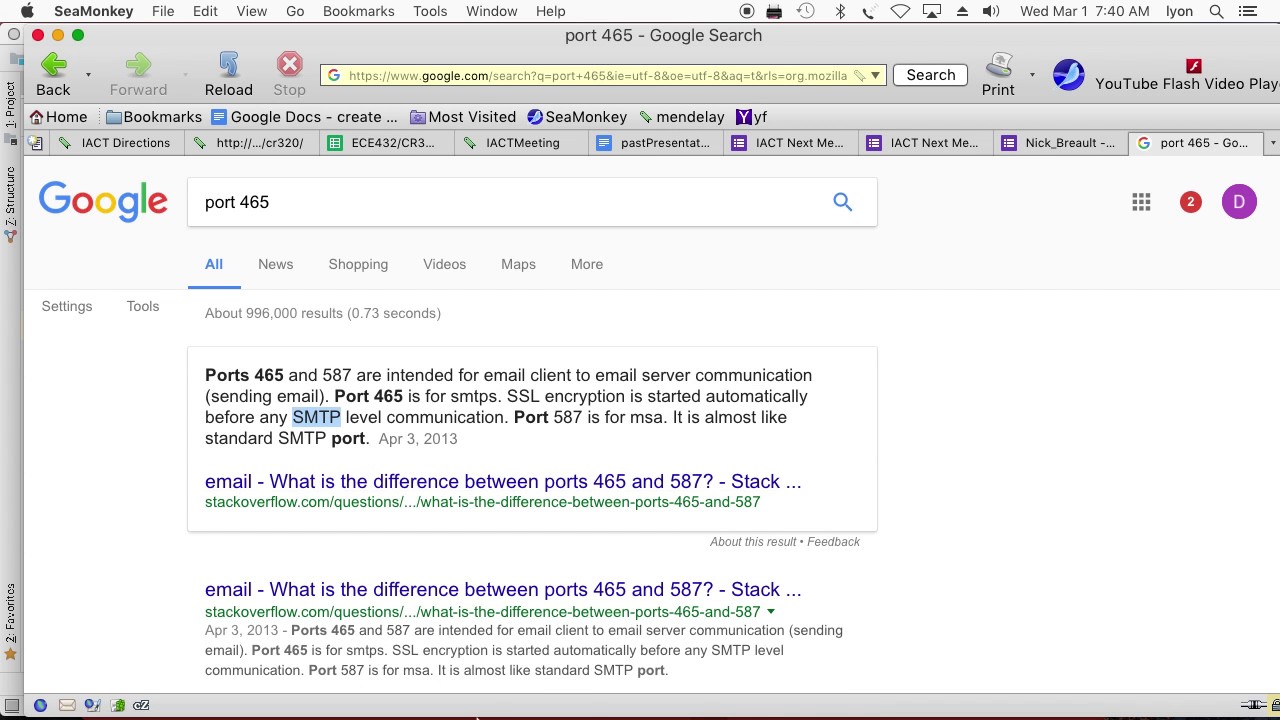Open second Stack Overflow result link
The width and height of the screenshot is (1280, 720).
(x=503, y=589)
